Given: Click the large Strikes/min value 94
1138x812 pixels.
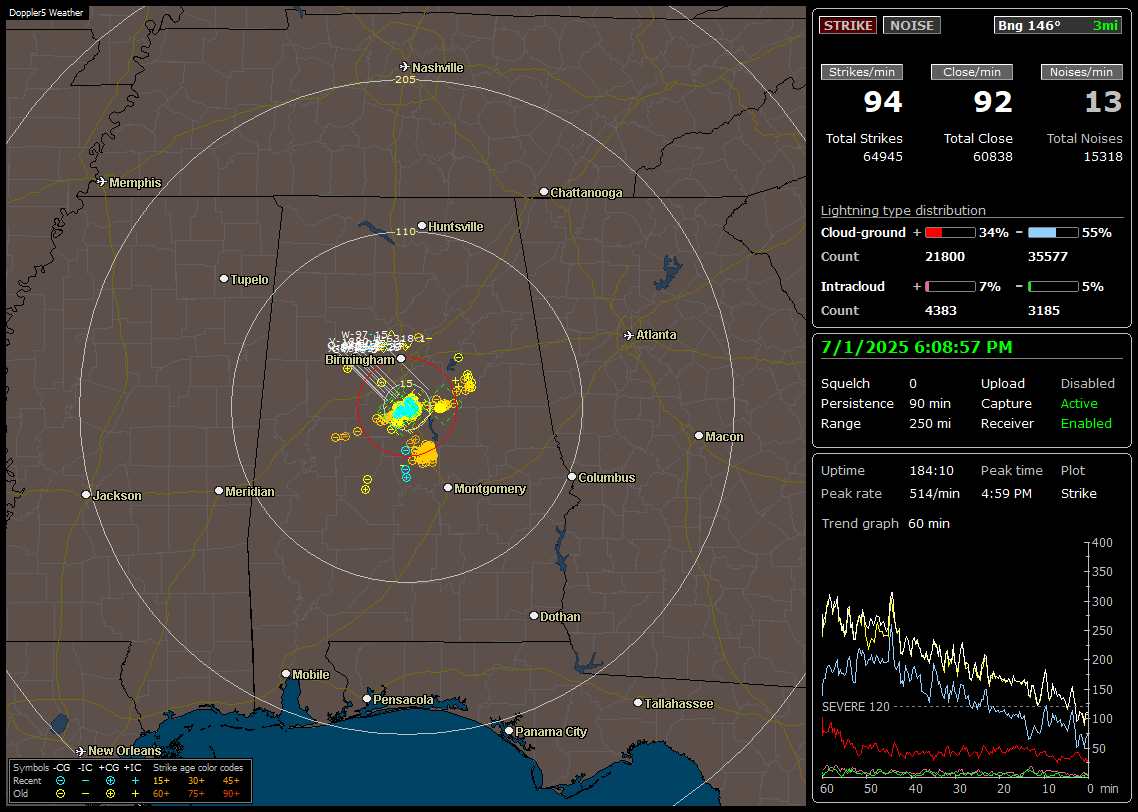Looking at the screenshot, I should click(883, 102).
